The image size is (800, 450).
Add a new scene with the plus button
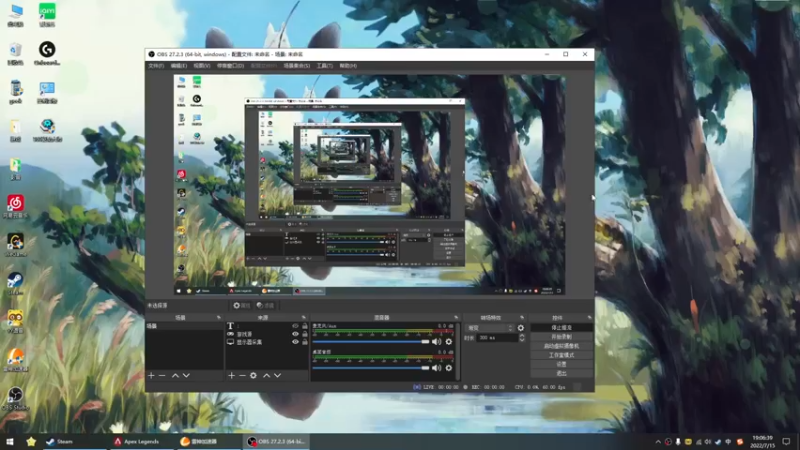coord(151,376)
